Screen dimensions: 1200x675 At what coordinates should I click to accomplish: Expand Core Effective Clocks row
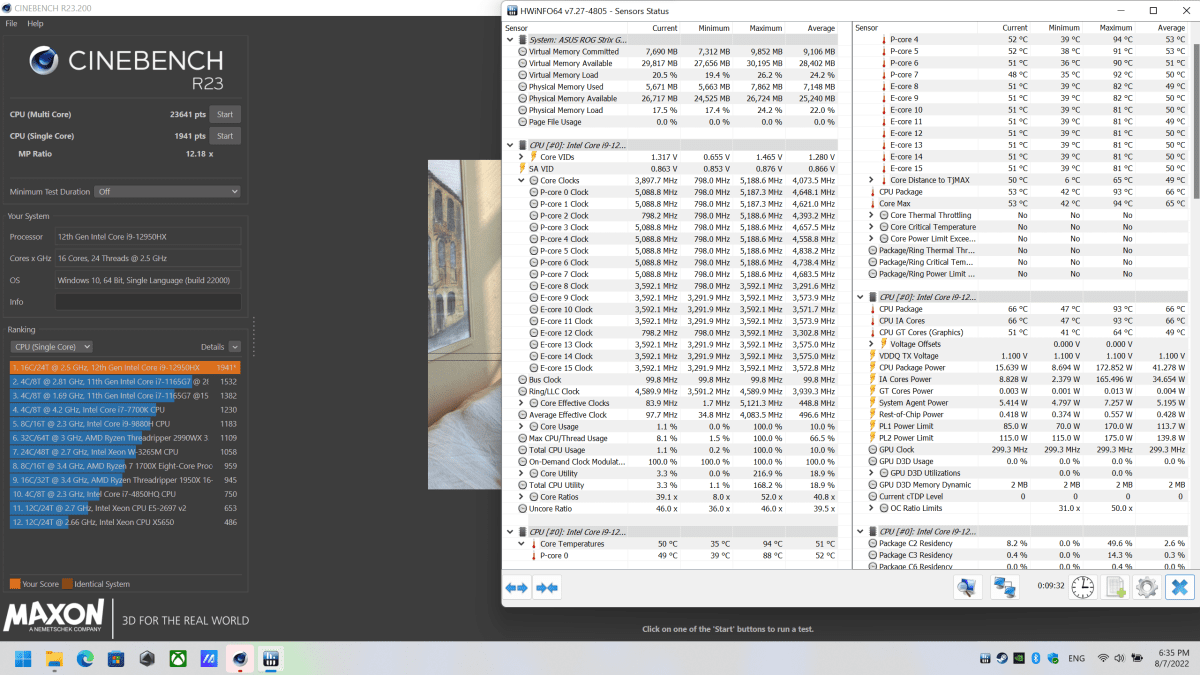tap(521, 403)
